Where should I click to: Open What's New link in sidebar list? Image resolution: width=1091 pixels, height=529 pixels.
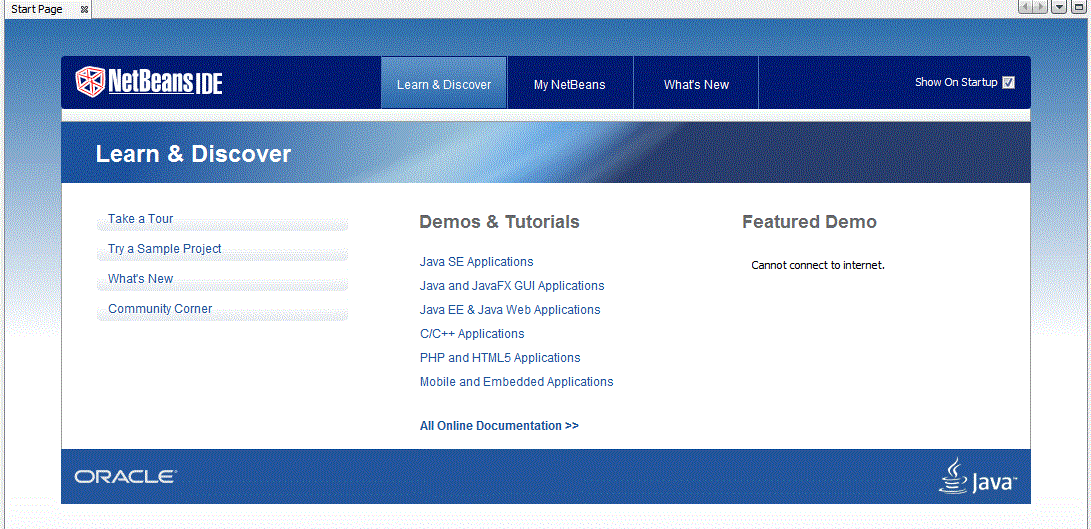point(141,278)
